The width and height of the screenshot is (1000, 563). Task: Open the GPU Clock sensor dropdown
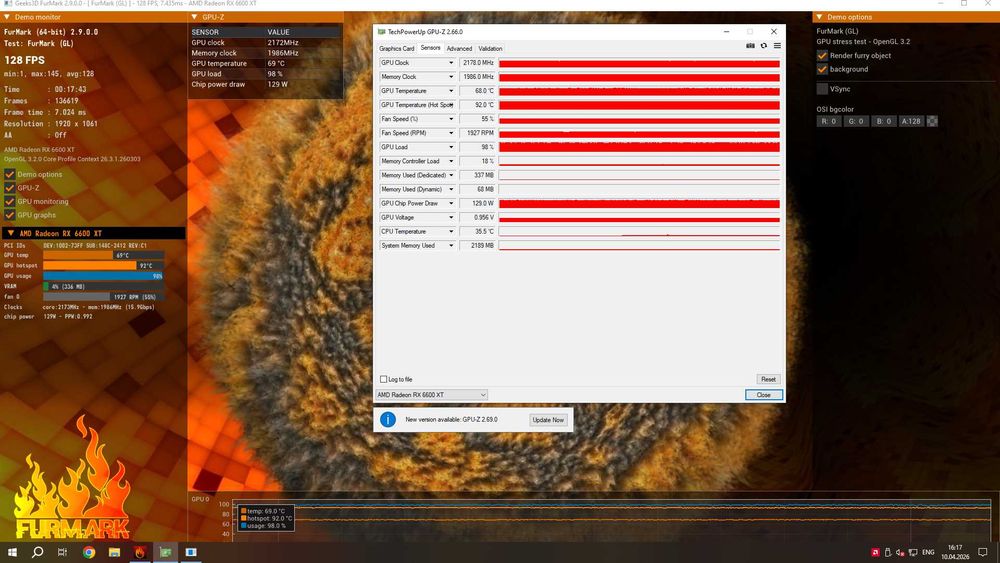451,62
